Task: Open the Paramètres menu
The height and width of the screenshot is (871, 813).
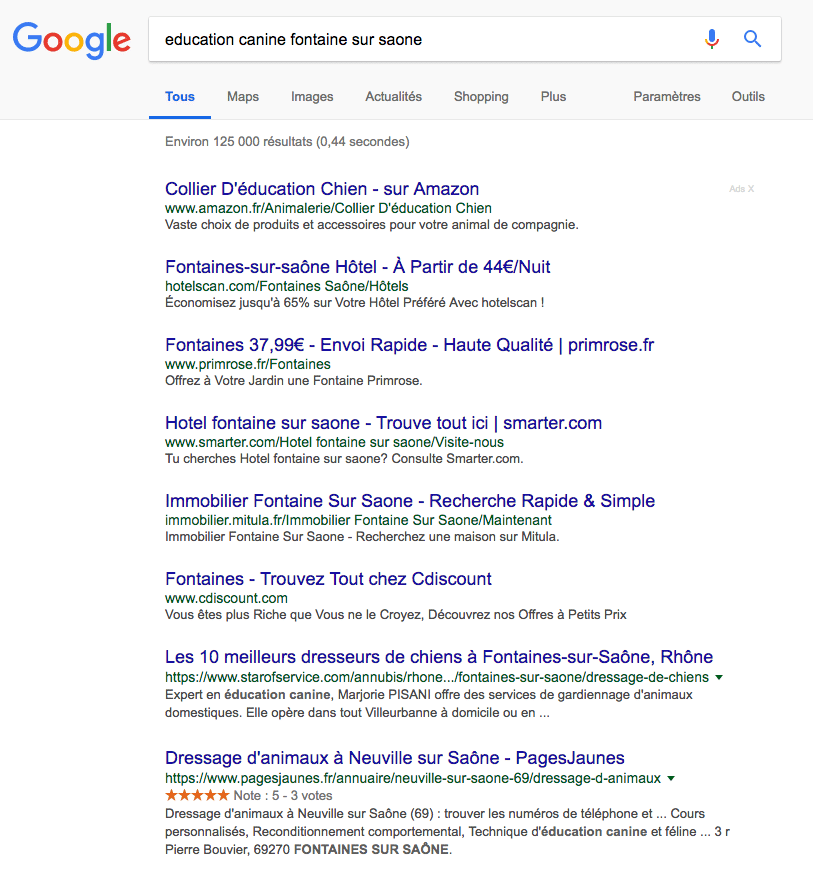Action: tap(667, 97)
